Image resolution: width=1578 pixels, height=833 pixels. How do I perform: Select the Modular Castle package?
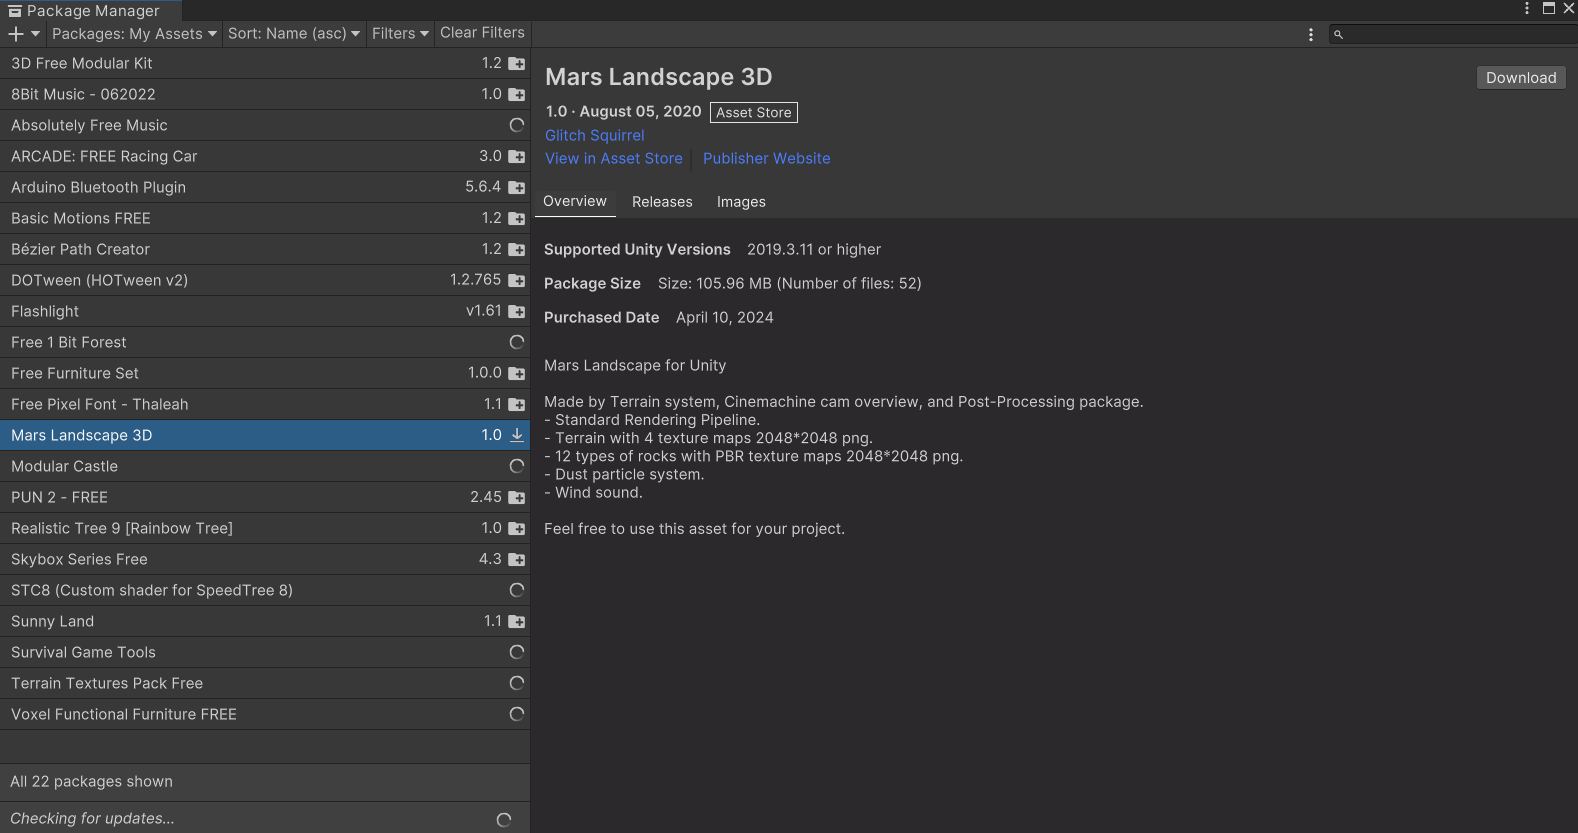[265, 466]
